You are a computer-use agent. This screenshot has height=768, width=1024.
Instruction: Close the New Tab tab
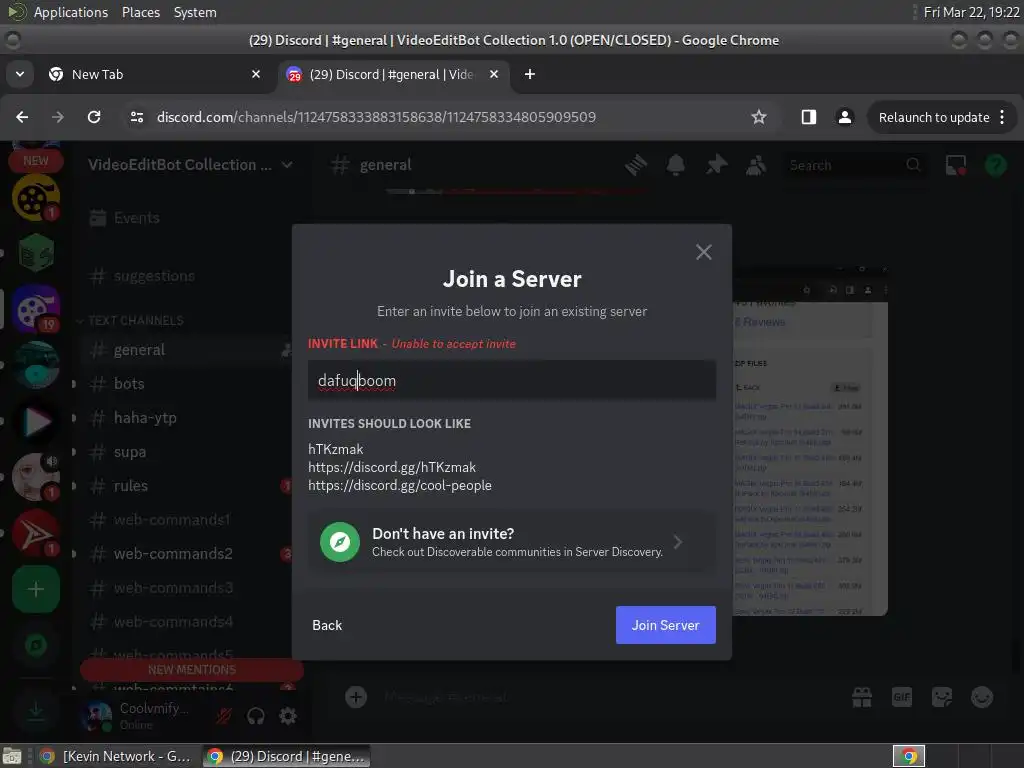(256, 74)
